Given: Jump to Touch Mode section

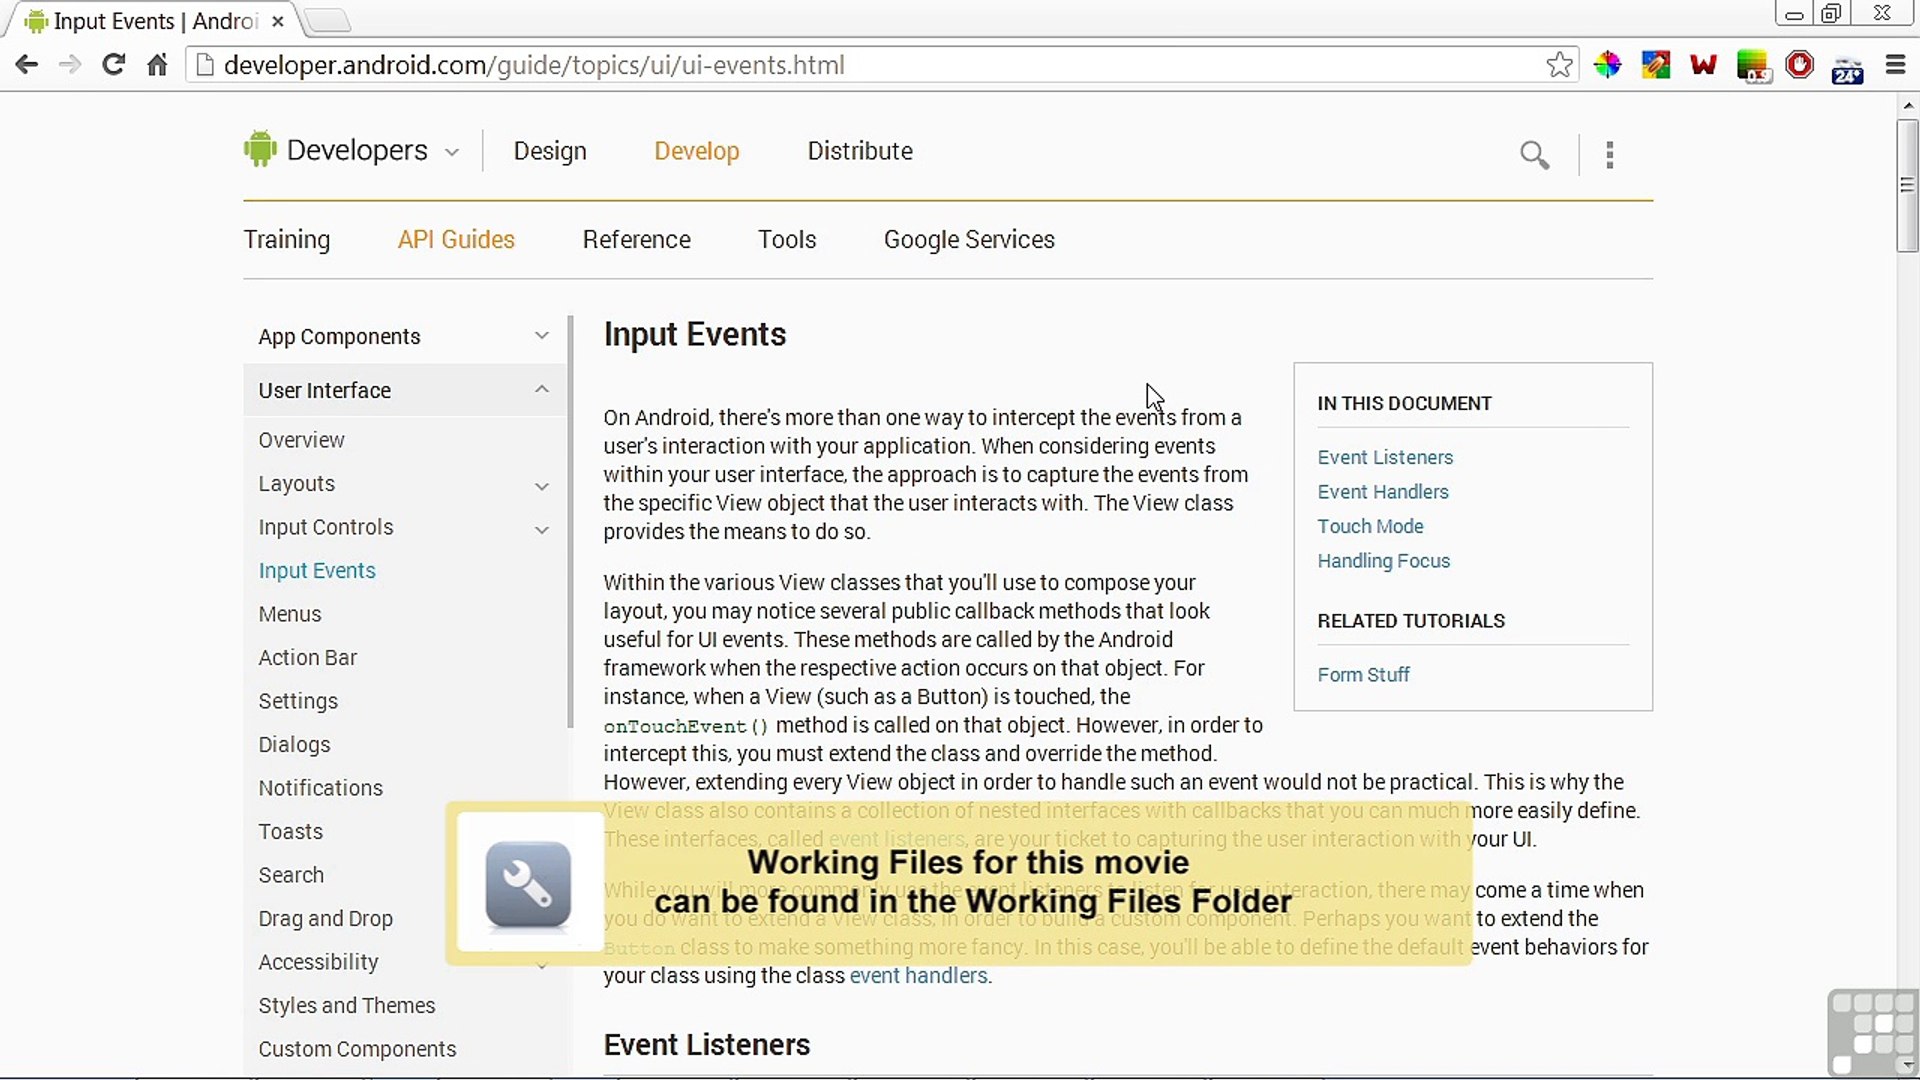Looking at the screenshot, I should point(1370,526).
